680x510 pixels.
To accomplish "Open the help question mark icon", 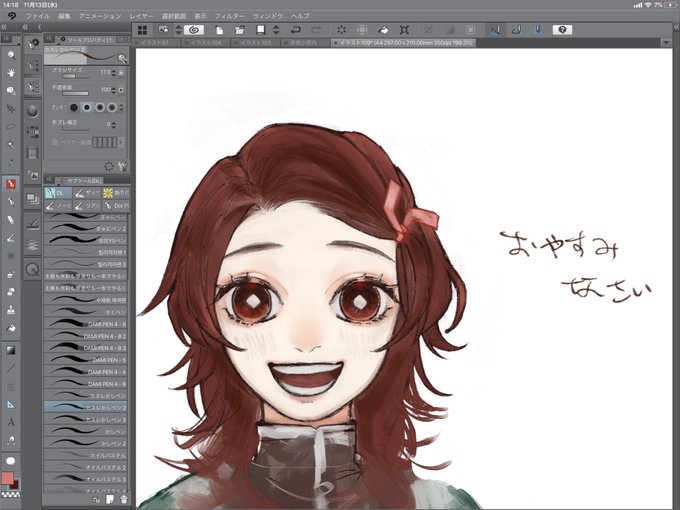I will click(x=562, y=30).
